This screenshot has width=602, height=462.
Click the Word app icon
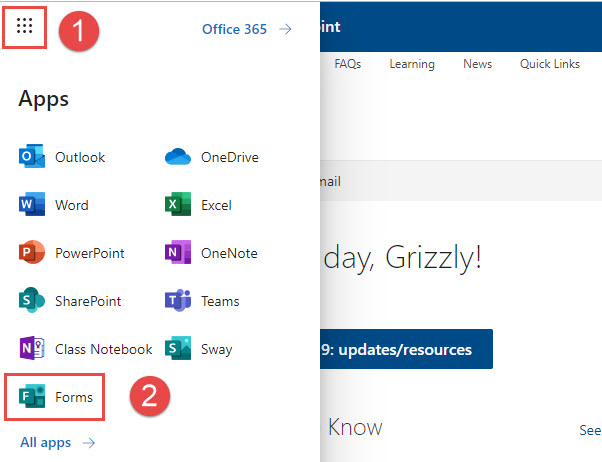[32, 204]
